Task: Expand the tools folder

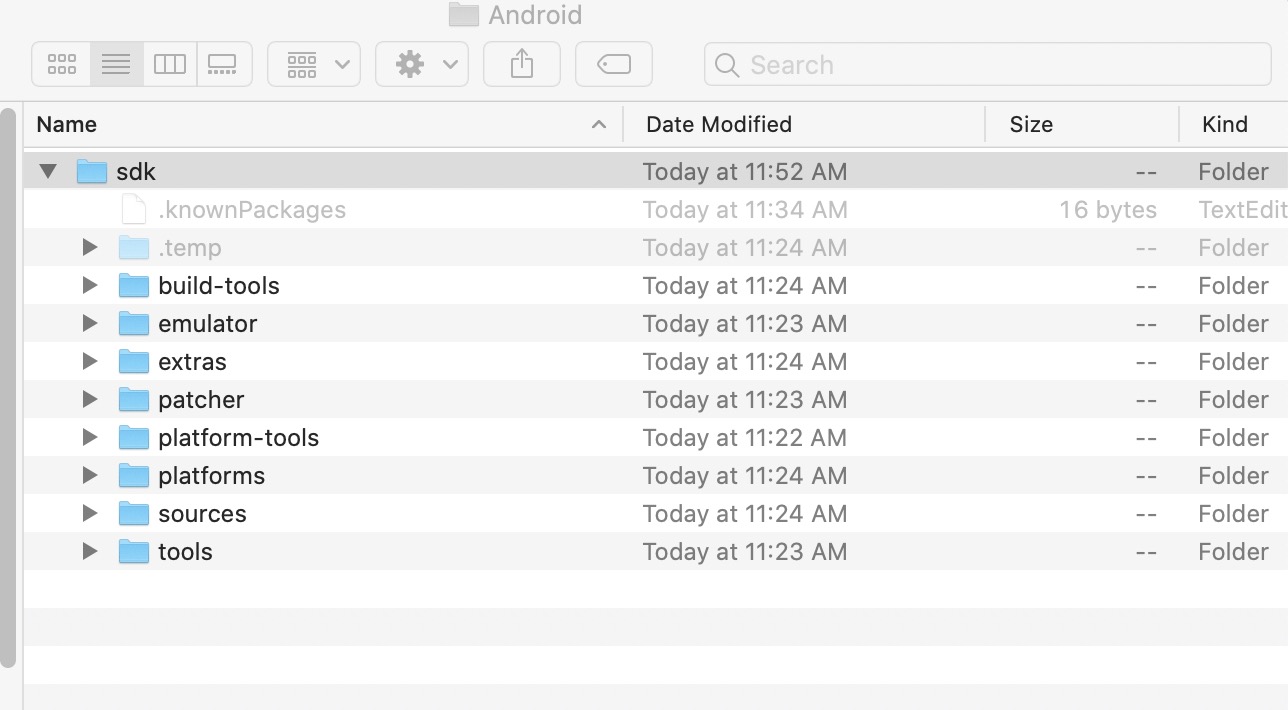Action: [90, 551]
